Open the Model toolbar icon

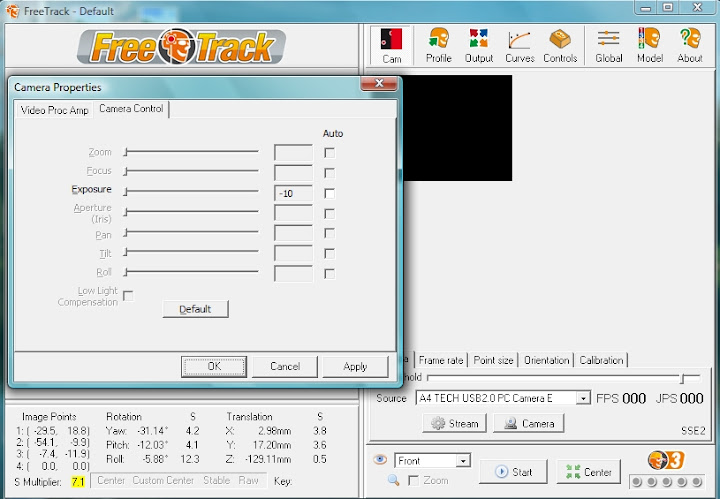tap(649, 45)
